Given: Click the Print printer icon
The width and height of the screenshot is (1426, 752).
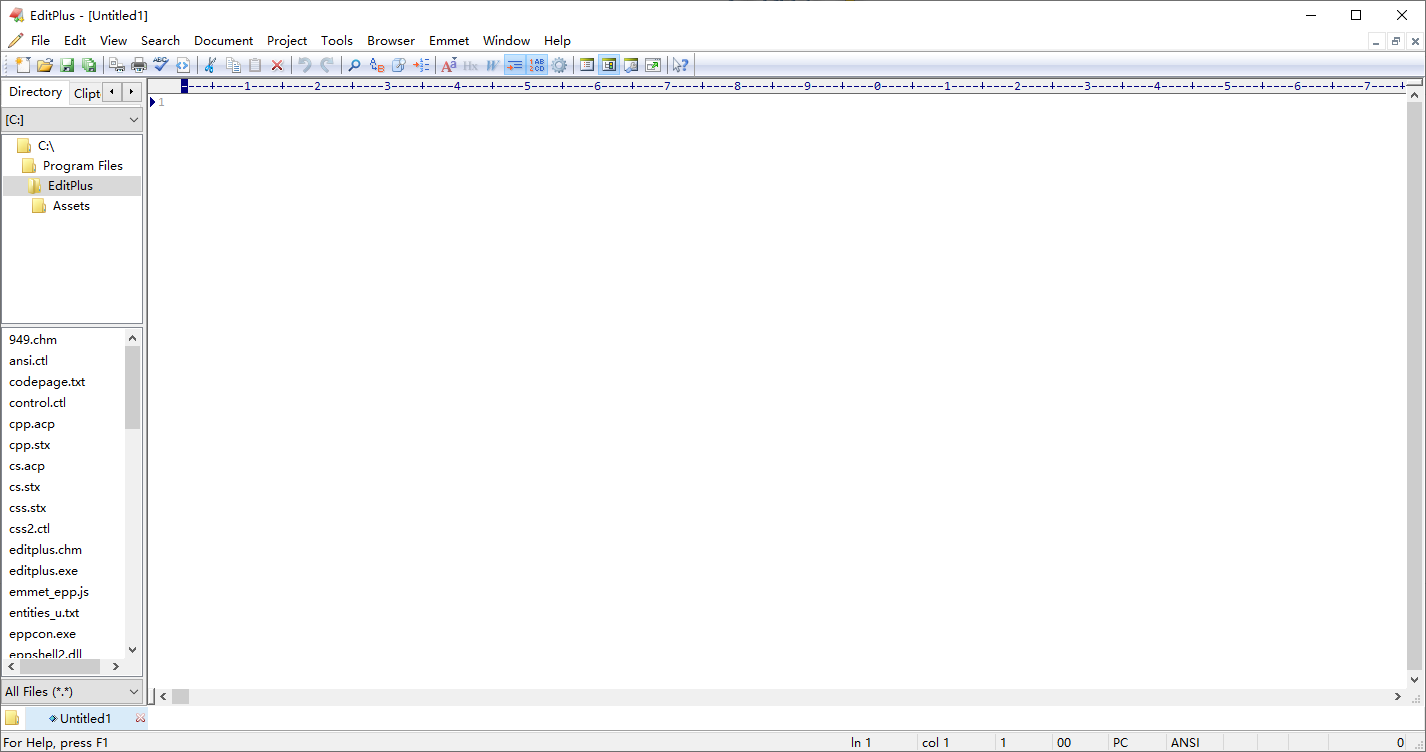Looking at the screenshot, I should pyautogui.click(x=139, y=65).
